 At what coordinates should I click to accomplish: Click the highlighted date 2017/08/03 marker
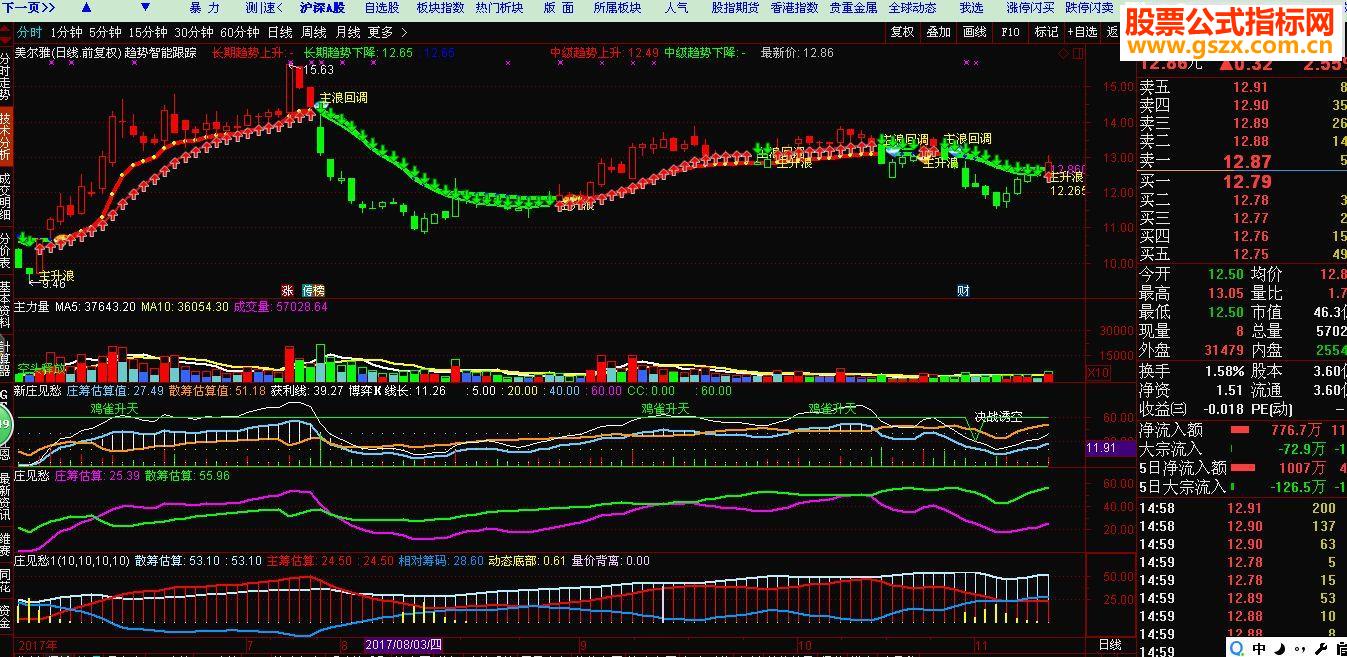pyautogui.click(x=404, y=645)
